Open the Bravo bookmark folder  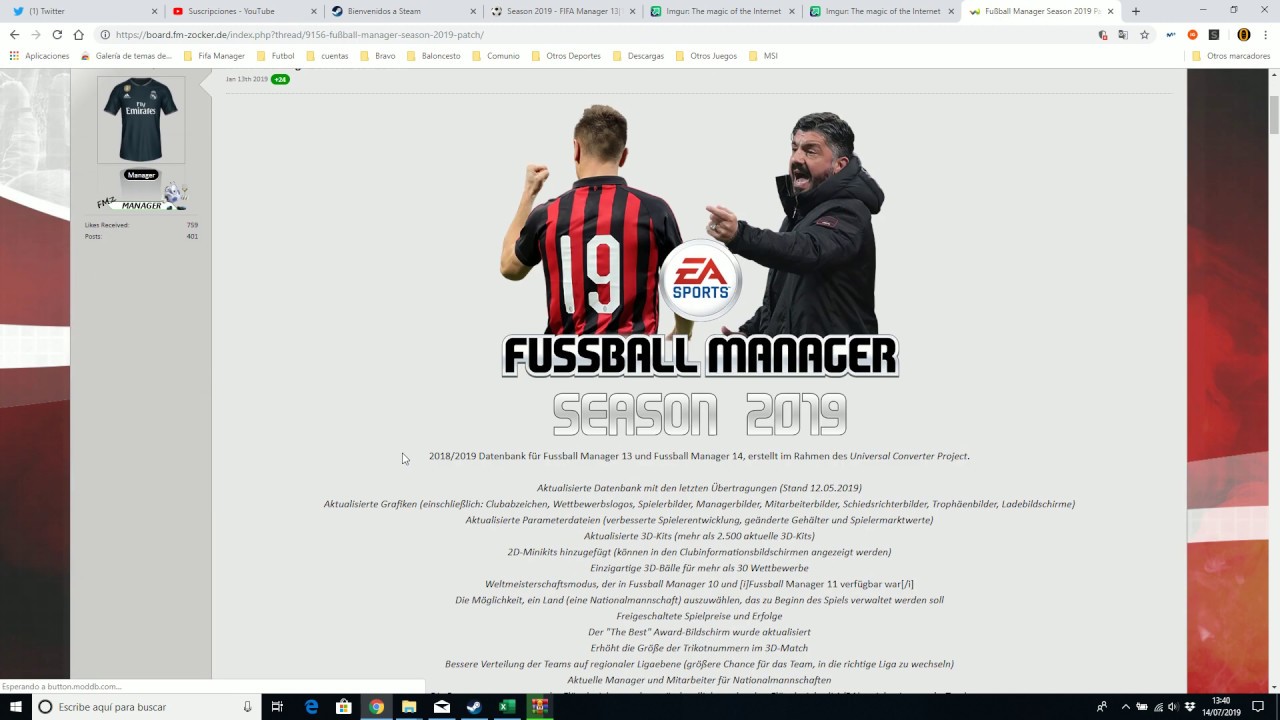tap(378, 56)
